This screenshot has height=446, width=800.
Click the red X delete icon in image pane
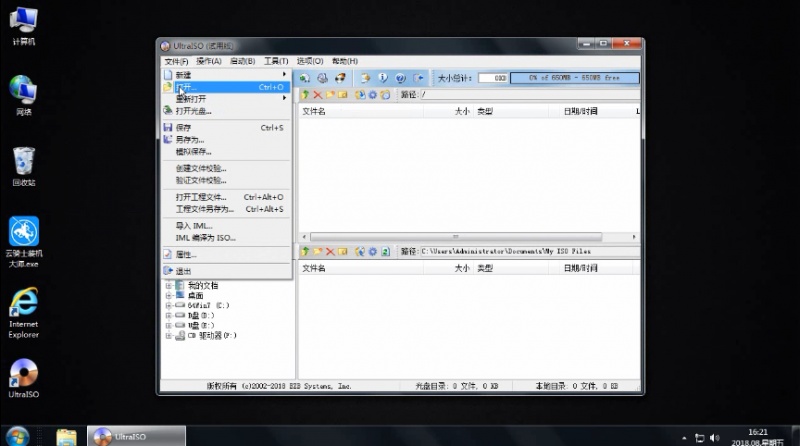point(318,95)
